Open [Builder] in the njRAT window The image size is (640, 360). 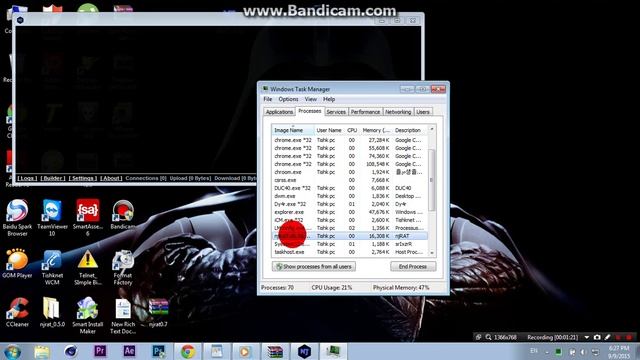(53, 178)
